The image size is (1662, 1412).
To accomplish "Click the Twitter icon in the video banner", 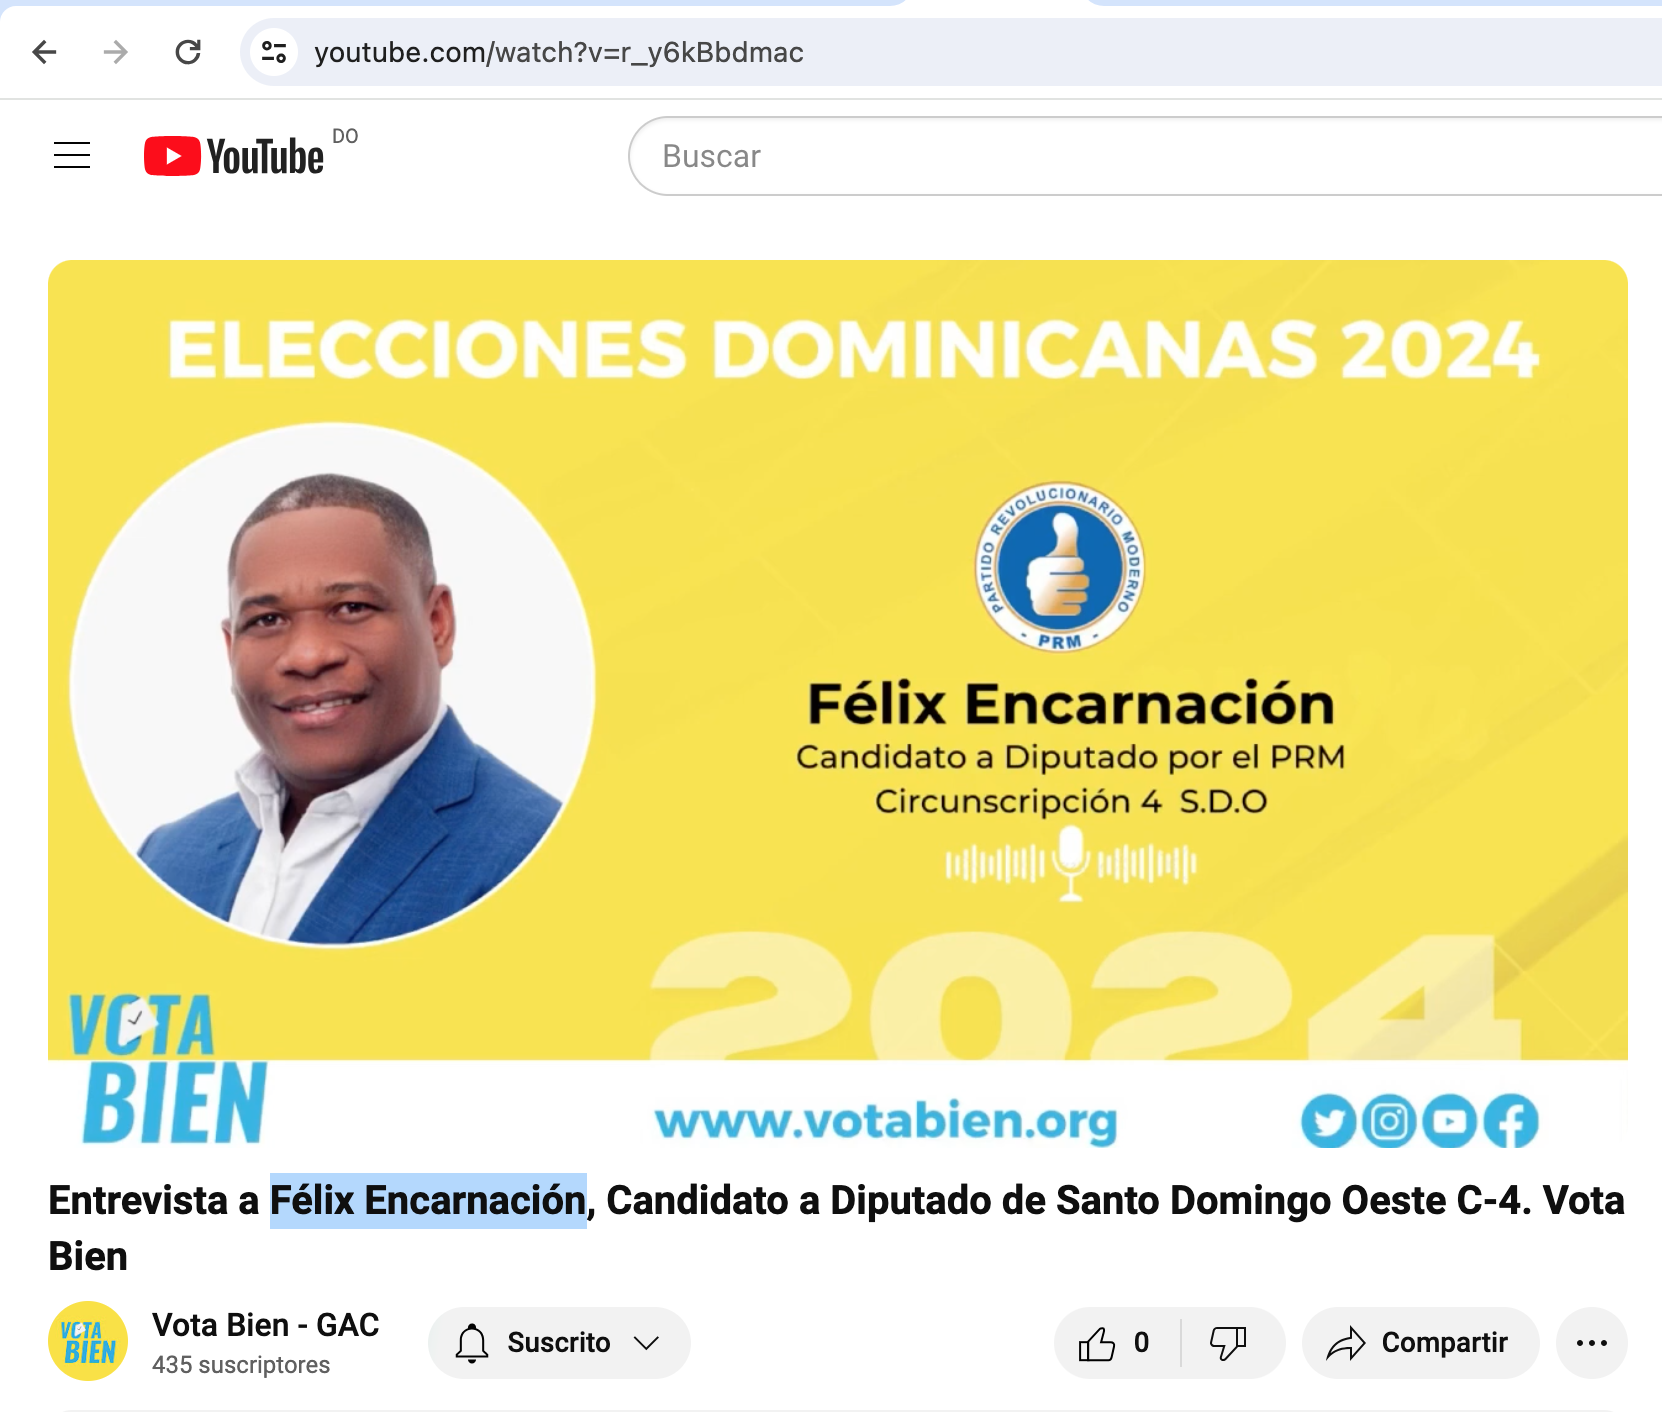I will pyautogui.click(x=1328, y=1121).
